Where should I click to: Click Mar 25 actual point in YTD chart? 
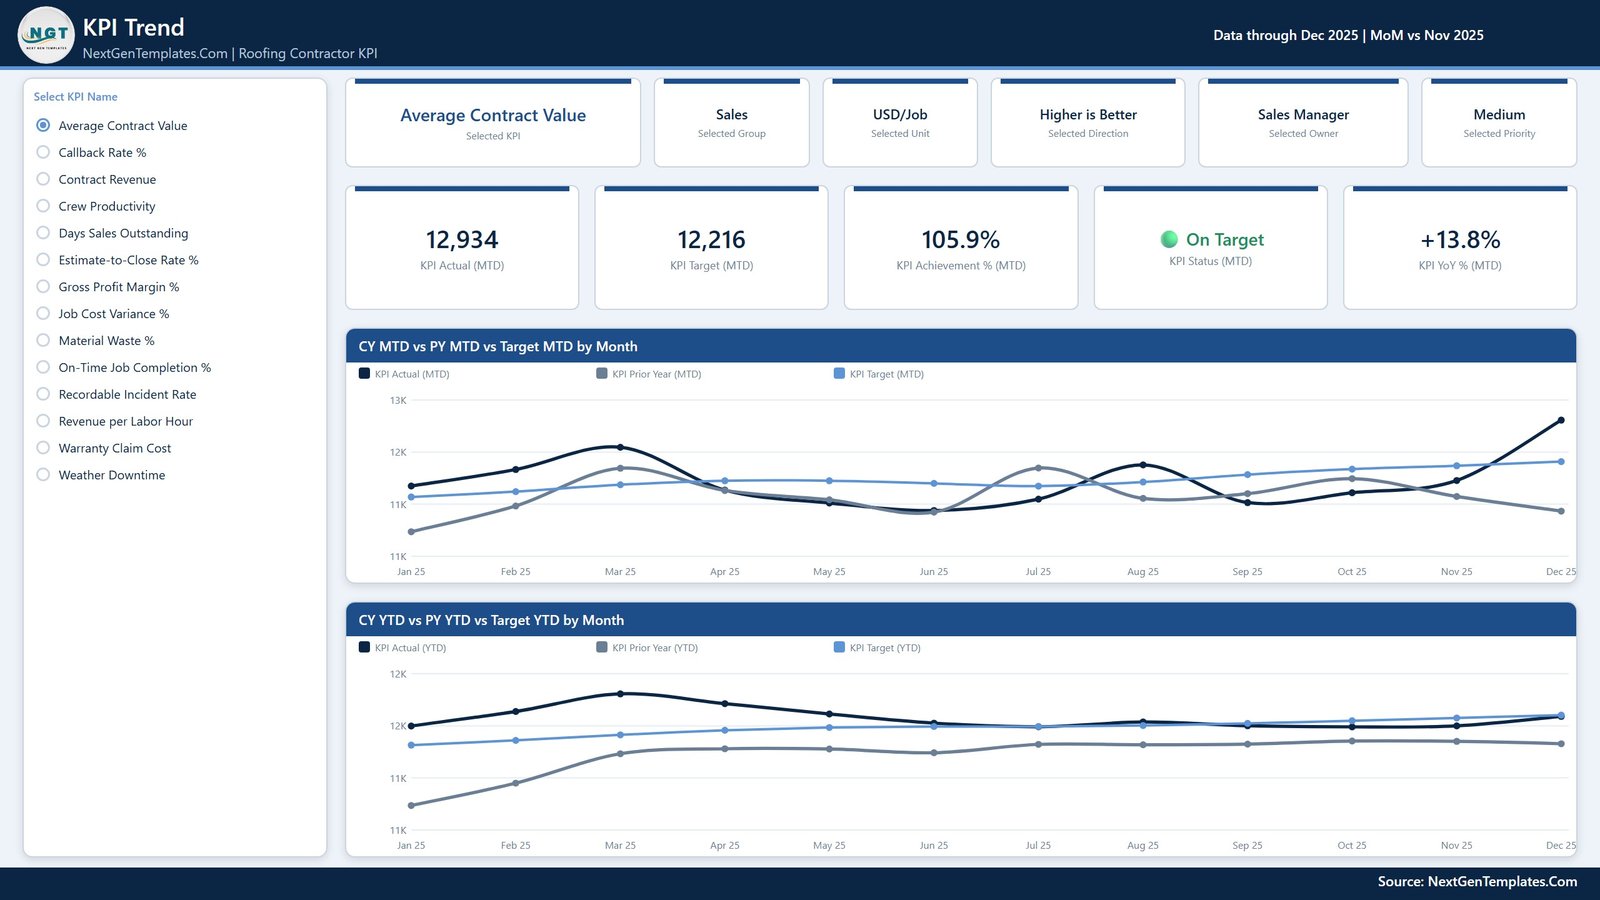pyautogui.click(x=620, y=693)
